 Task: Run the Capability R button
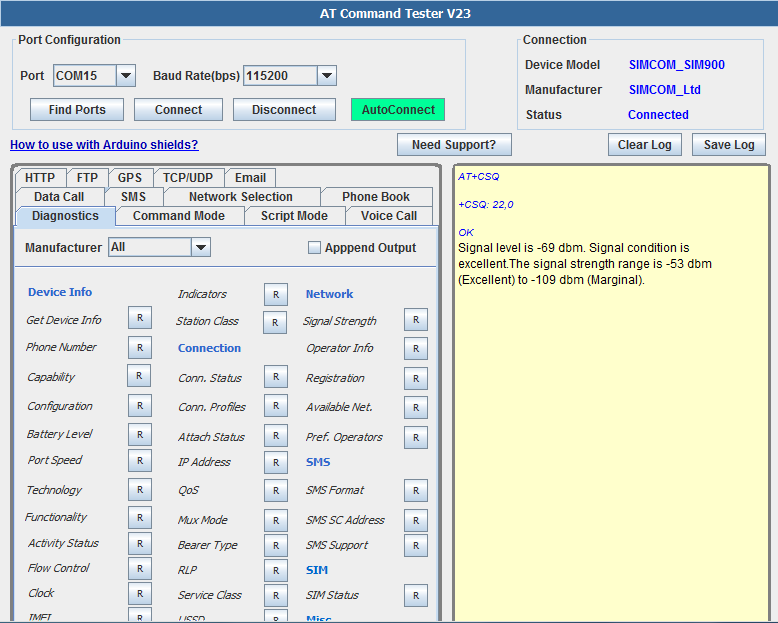[139, 375]
